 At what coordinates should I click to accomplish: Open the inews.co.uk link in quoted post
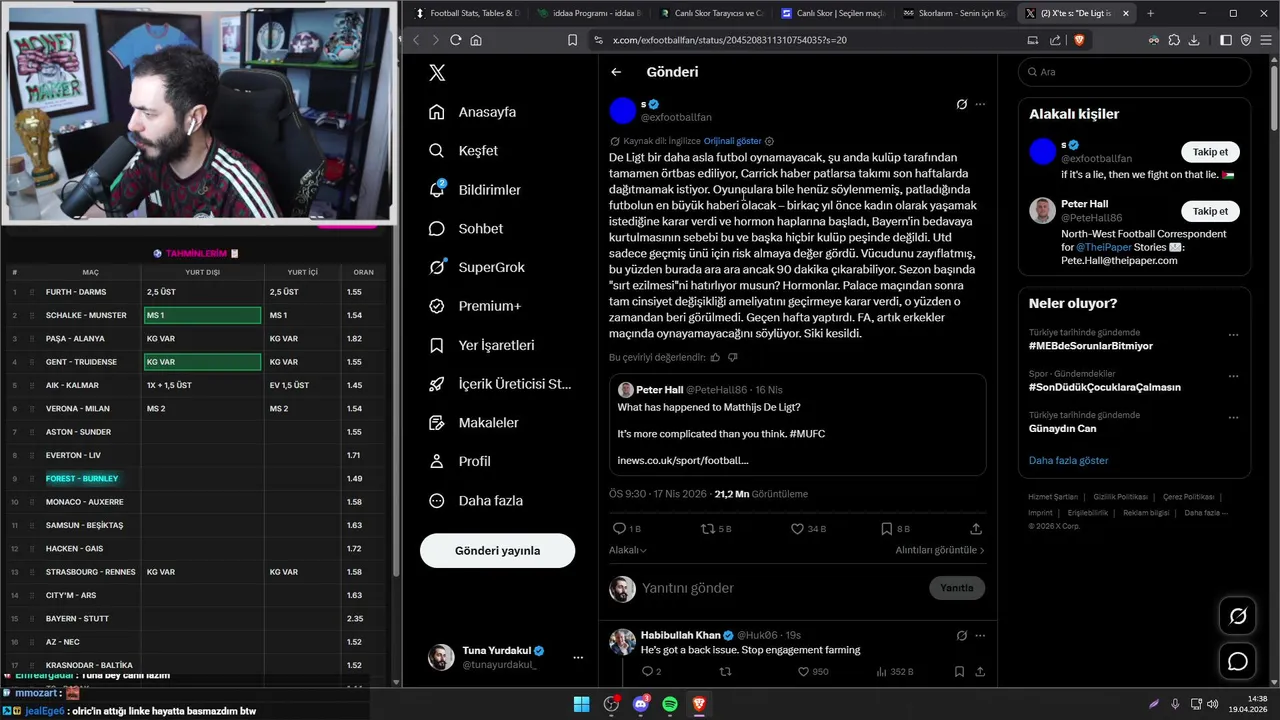(683, 460)
